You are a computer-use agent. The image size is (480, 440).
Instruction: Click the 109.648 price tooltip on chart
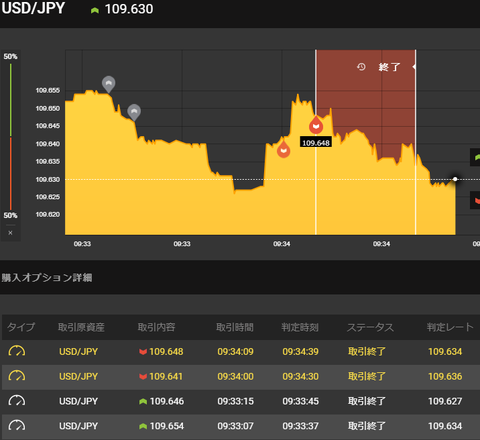point(316,143)
